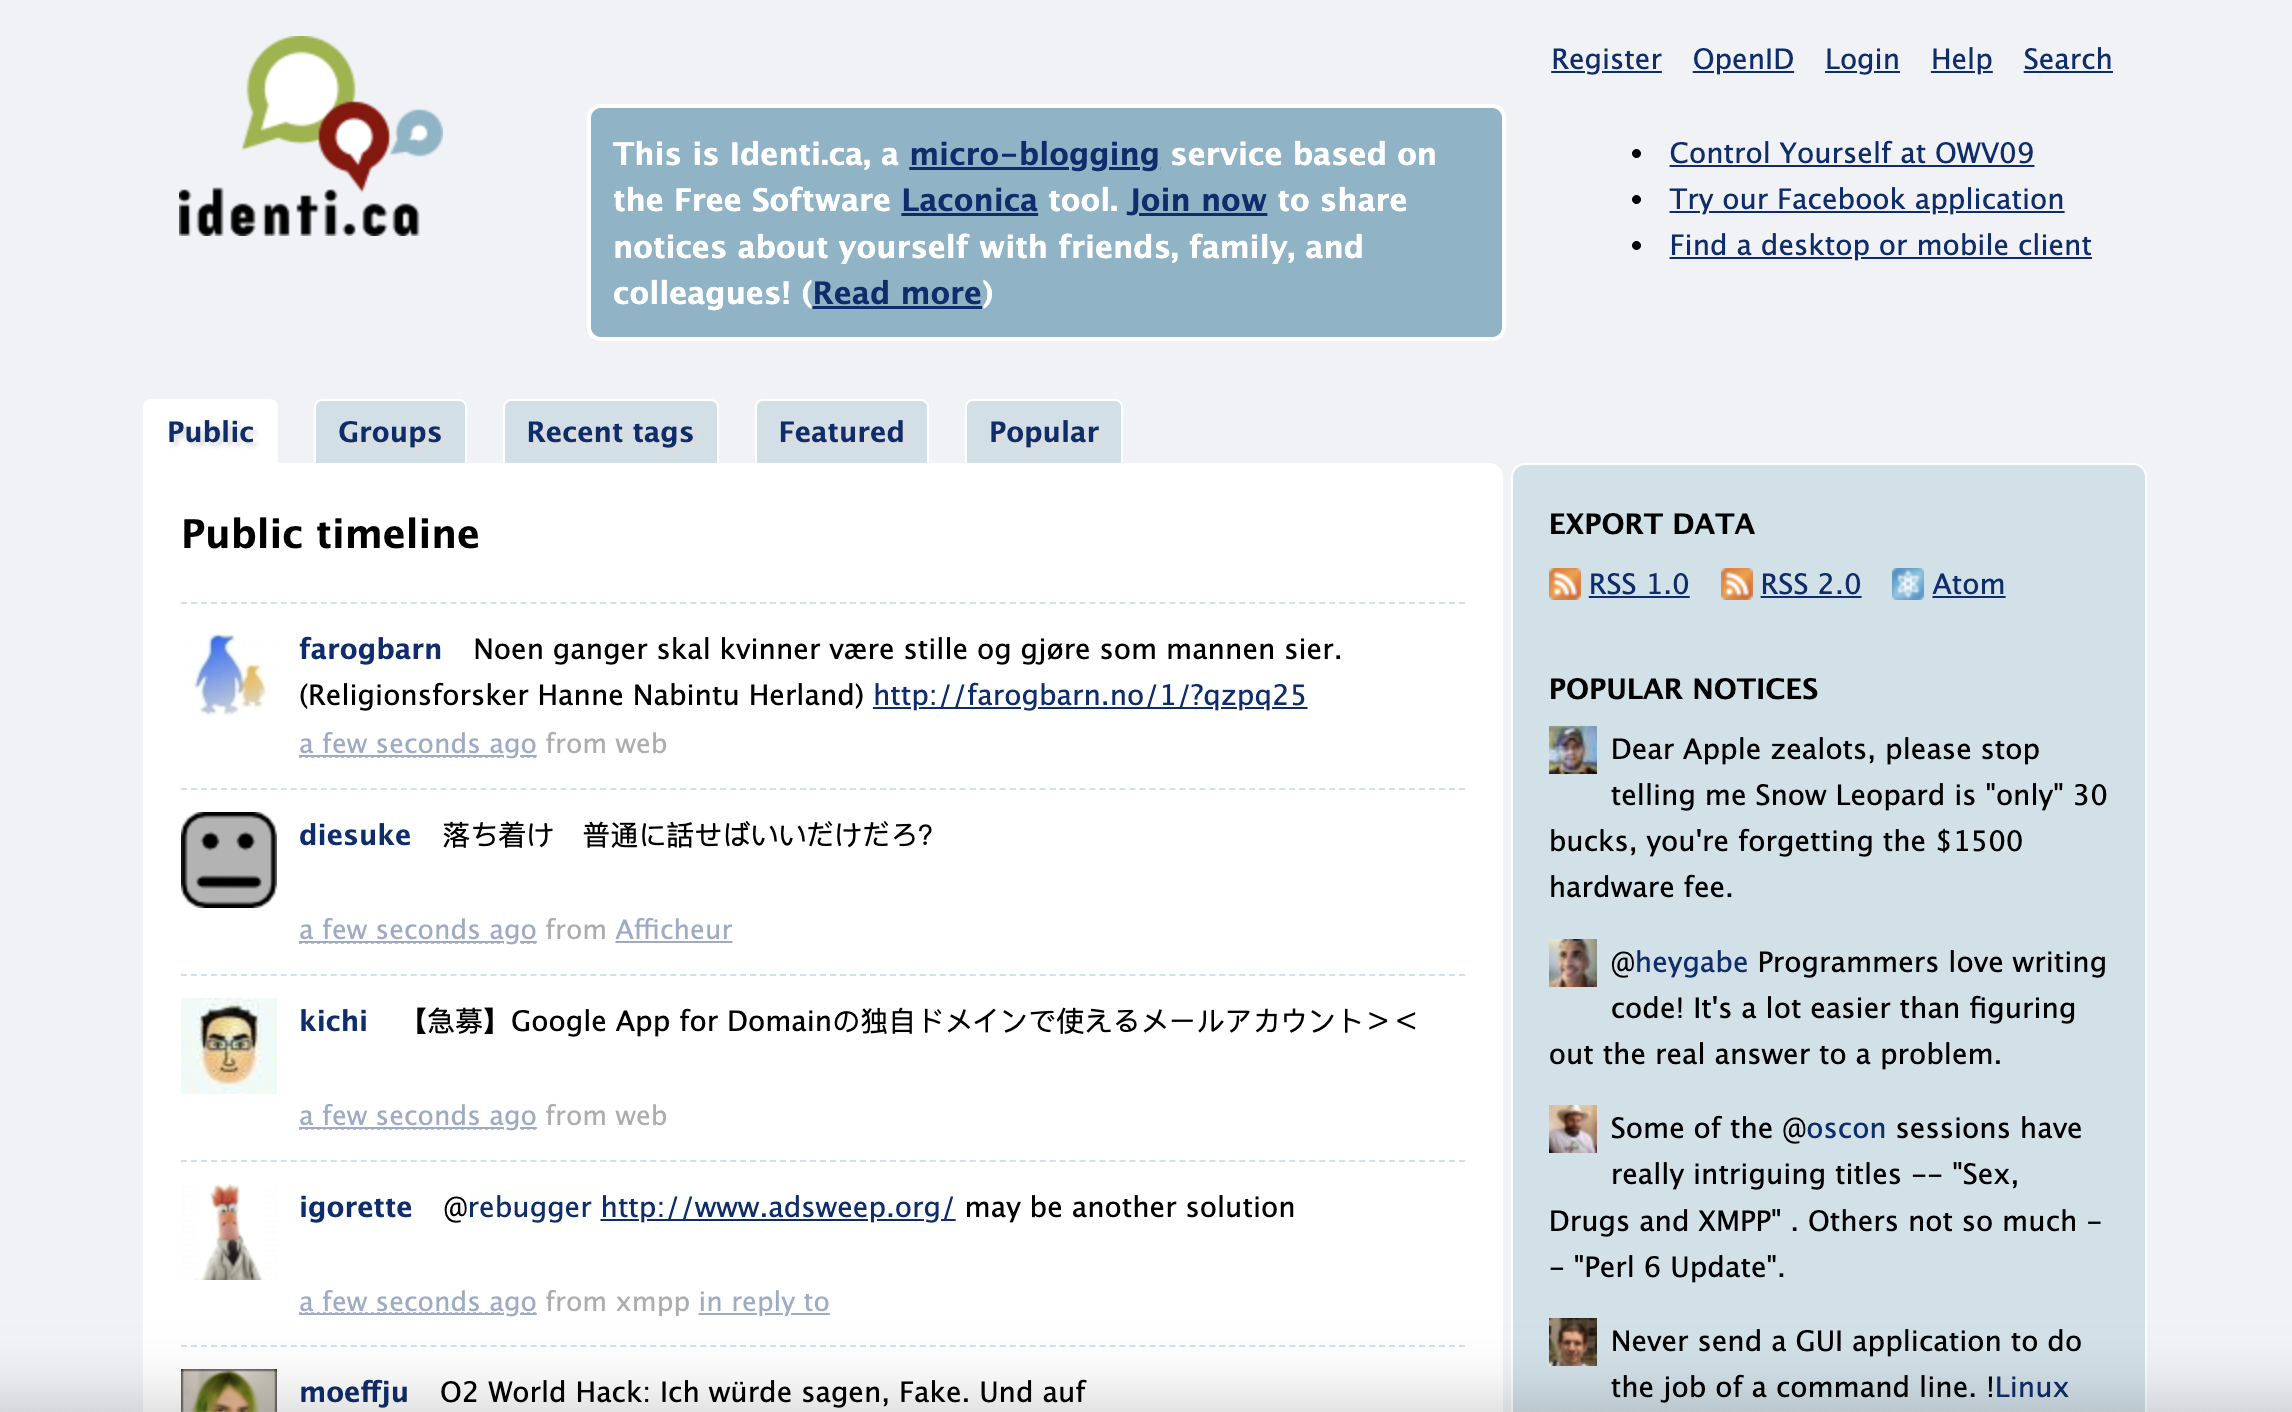Click the RSS 2.0 feed icon
Viewport: 2292px width, 1412px height.
1736,584
